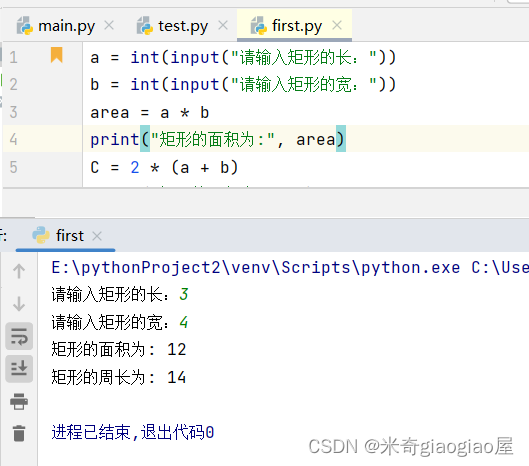529x466 pixels.
Task: Click the print icon in Run panel
Action: (x=19, y=402)
